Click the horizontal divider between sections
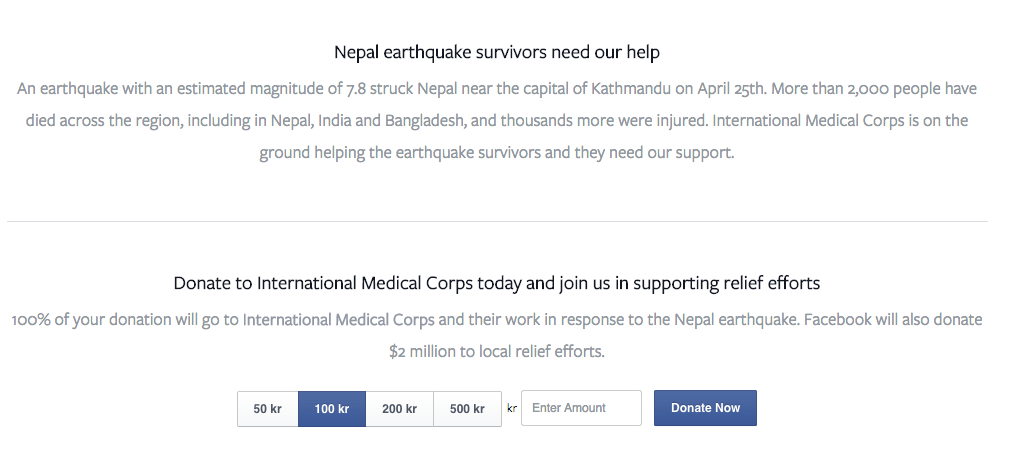This screenshot has height=460, width=1033. click(497, 221)
